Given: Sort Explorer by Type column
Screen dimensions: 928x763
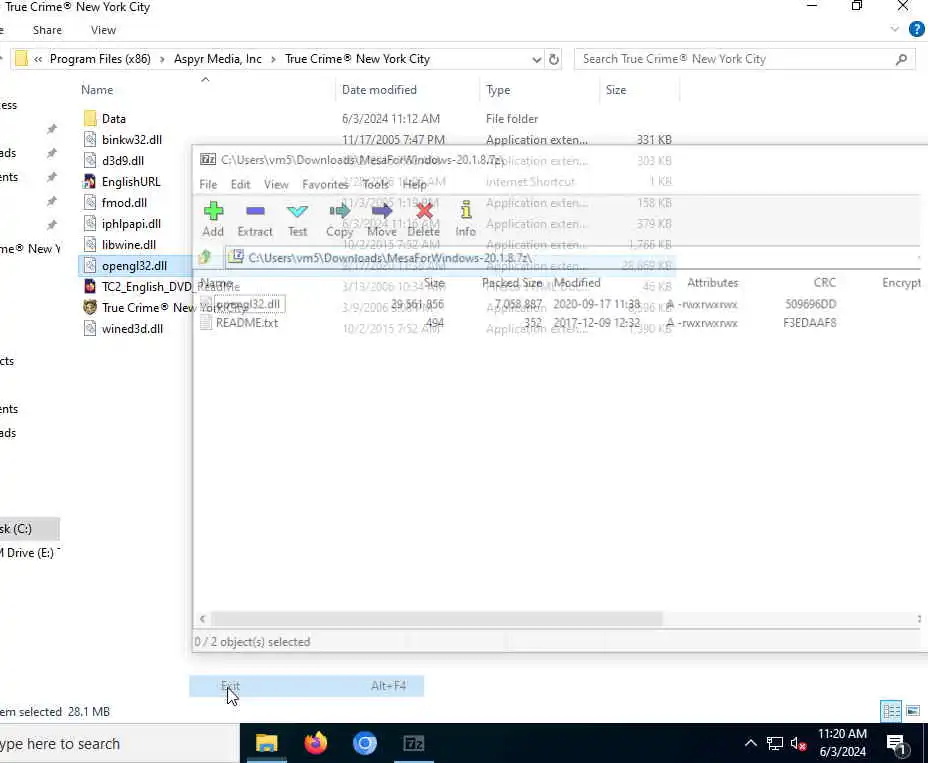Looking at the screenshot, I should (498, 90).
